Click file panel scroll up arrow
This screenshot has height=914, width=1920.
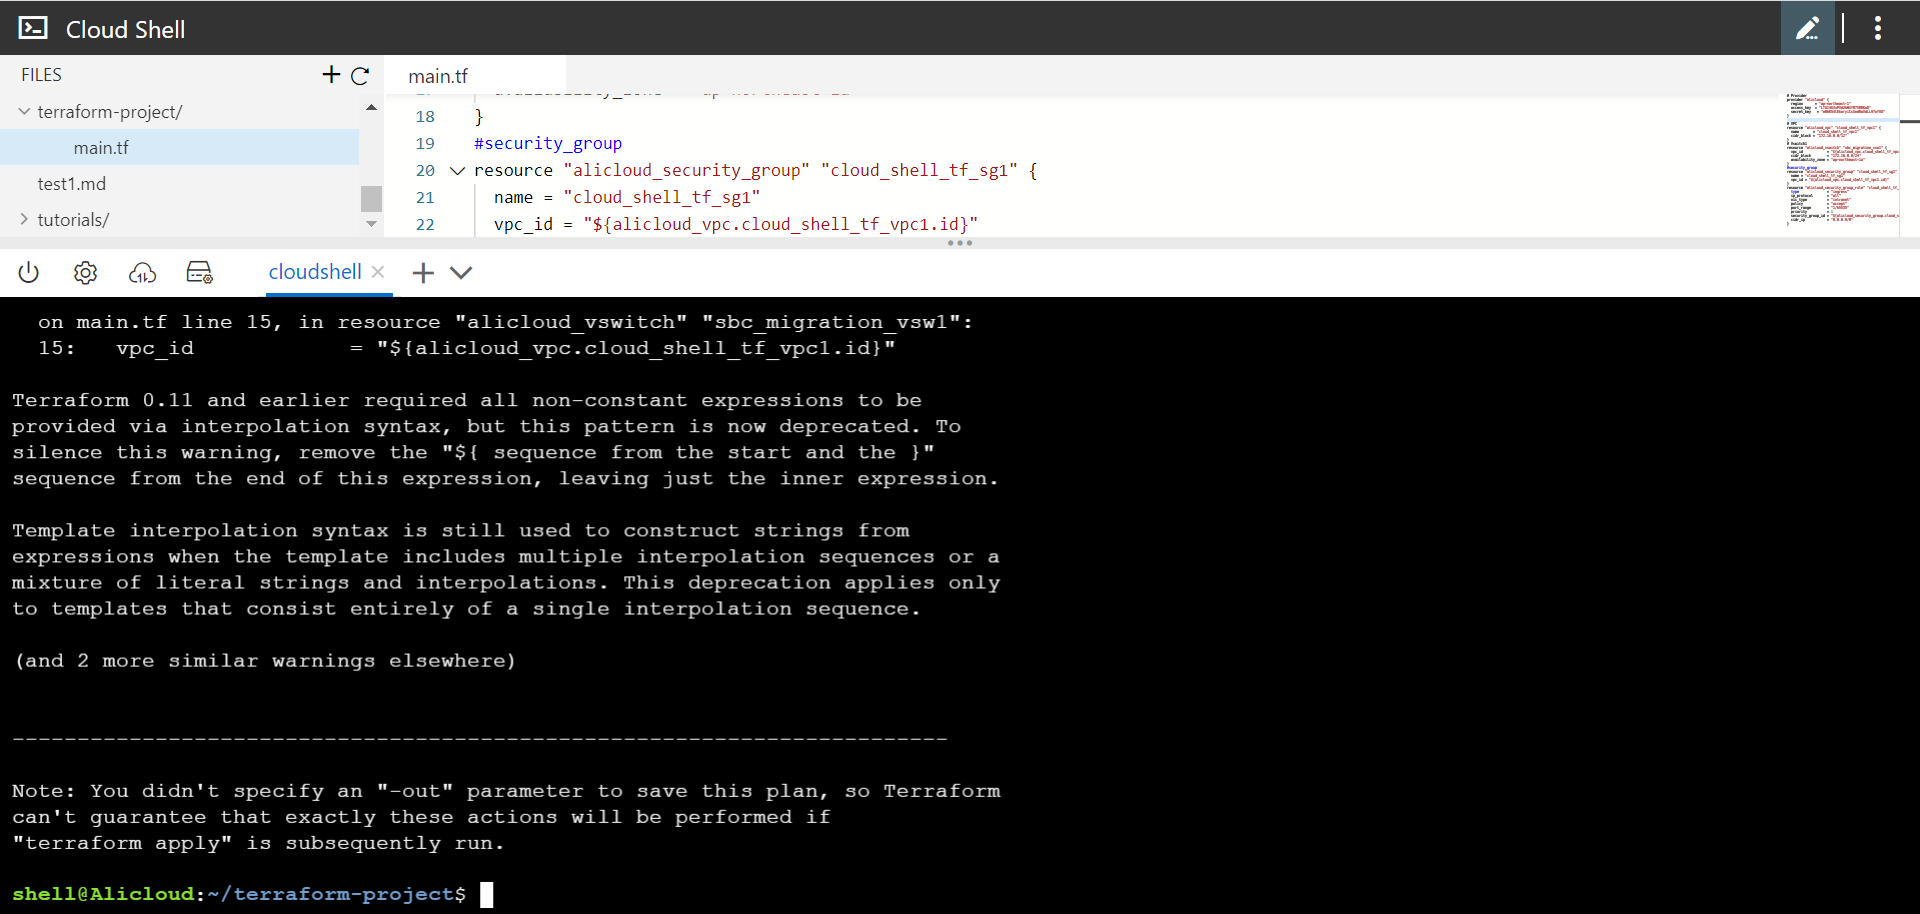click(371, 107)
